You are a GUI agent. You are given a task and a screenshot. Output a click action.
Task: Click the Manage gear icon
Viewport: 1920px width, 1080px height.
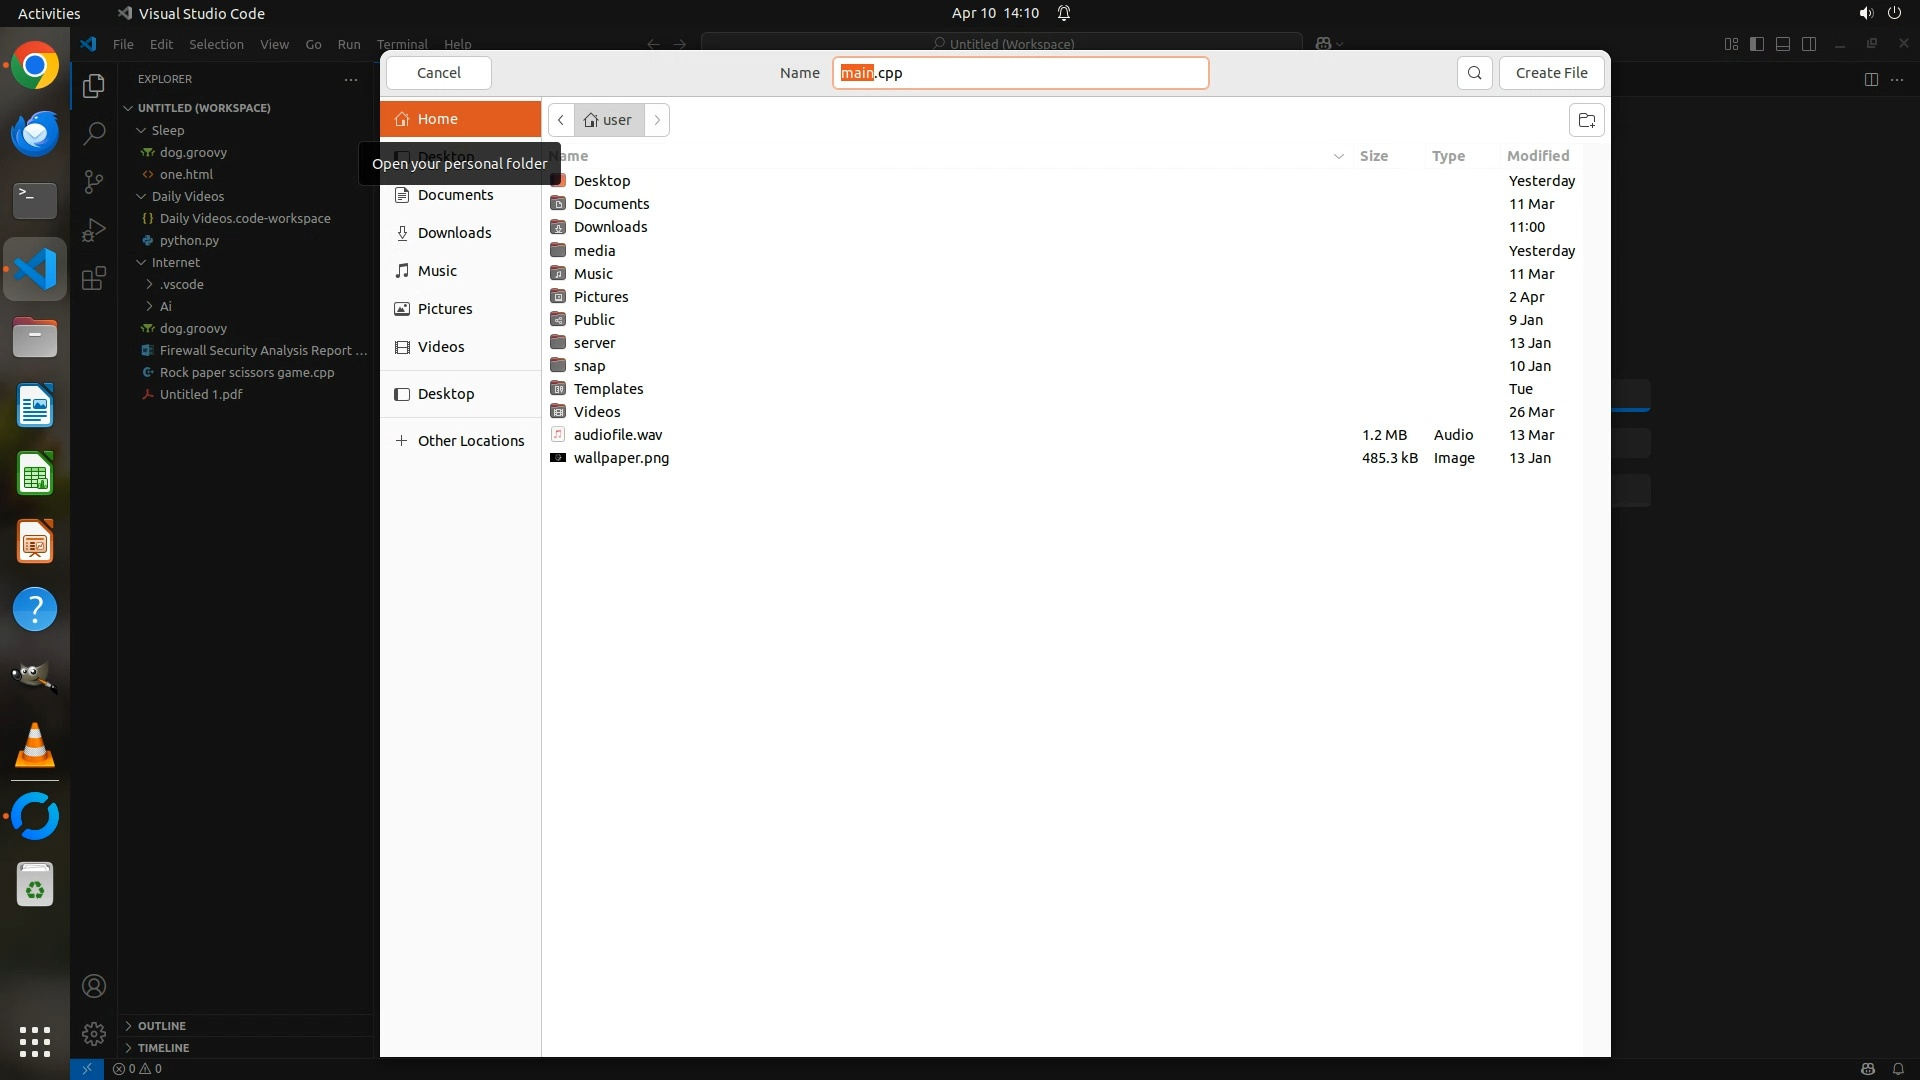94,1033
